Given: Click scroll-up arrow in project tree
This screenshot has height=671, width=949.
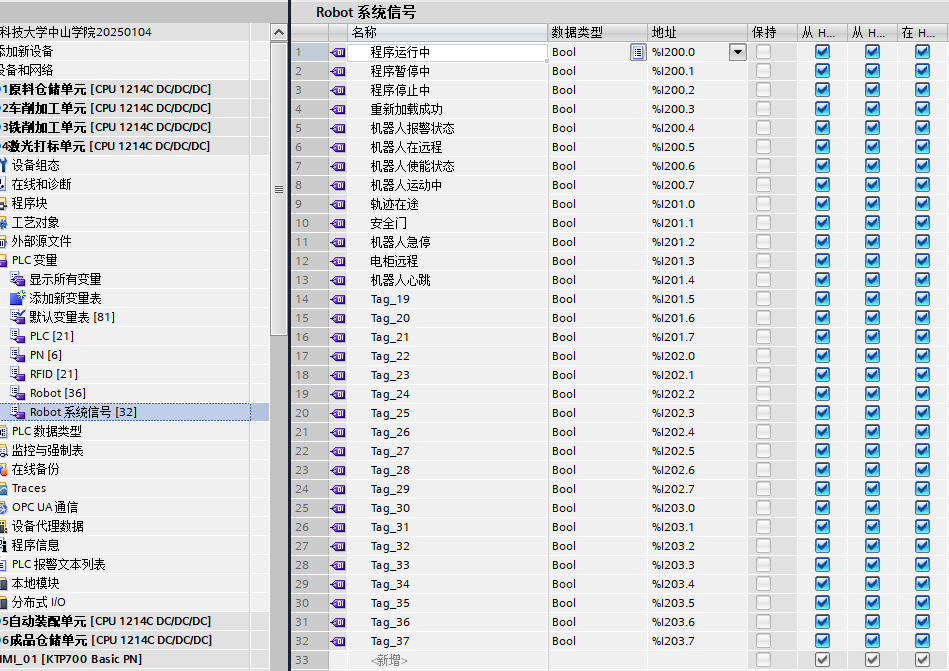Looking at the screenshot, I should pos(278,33).
